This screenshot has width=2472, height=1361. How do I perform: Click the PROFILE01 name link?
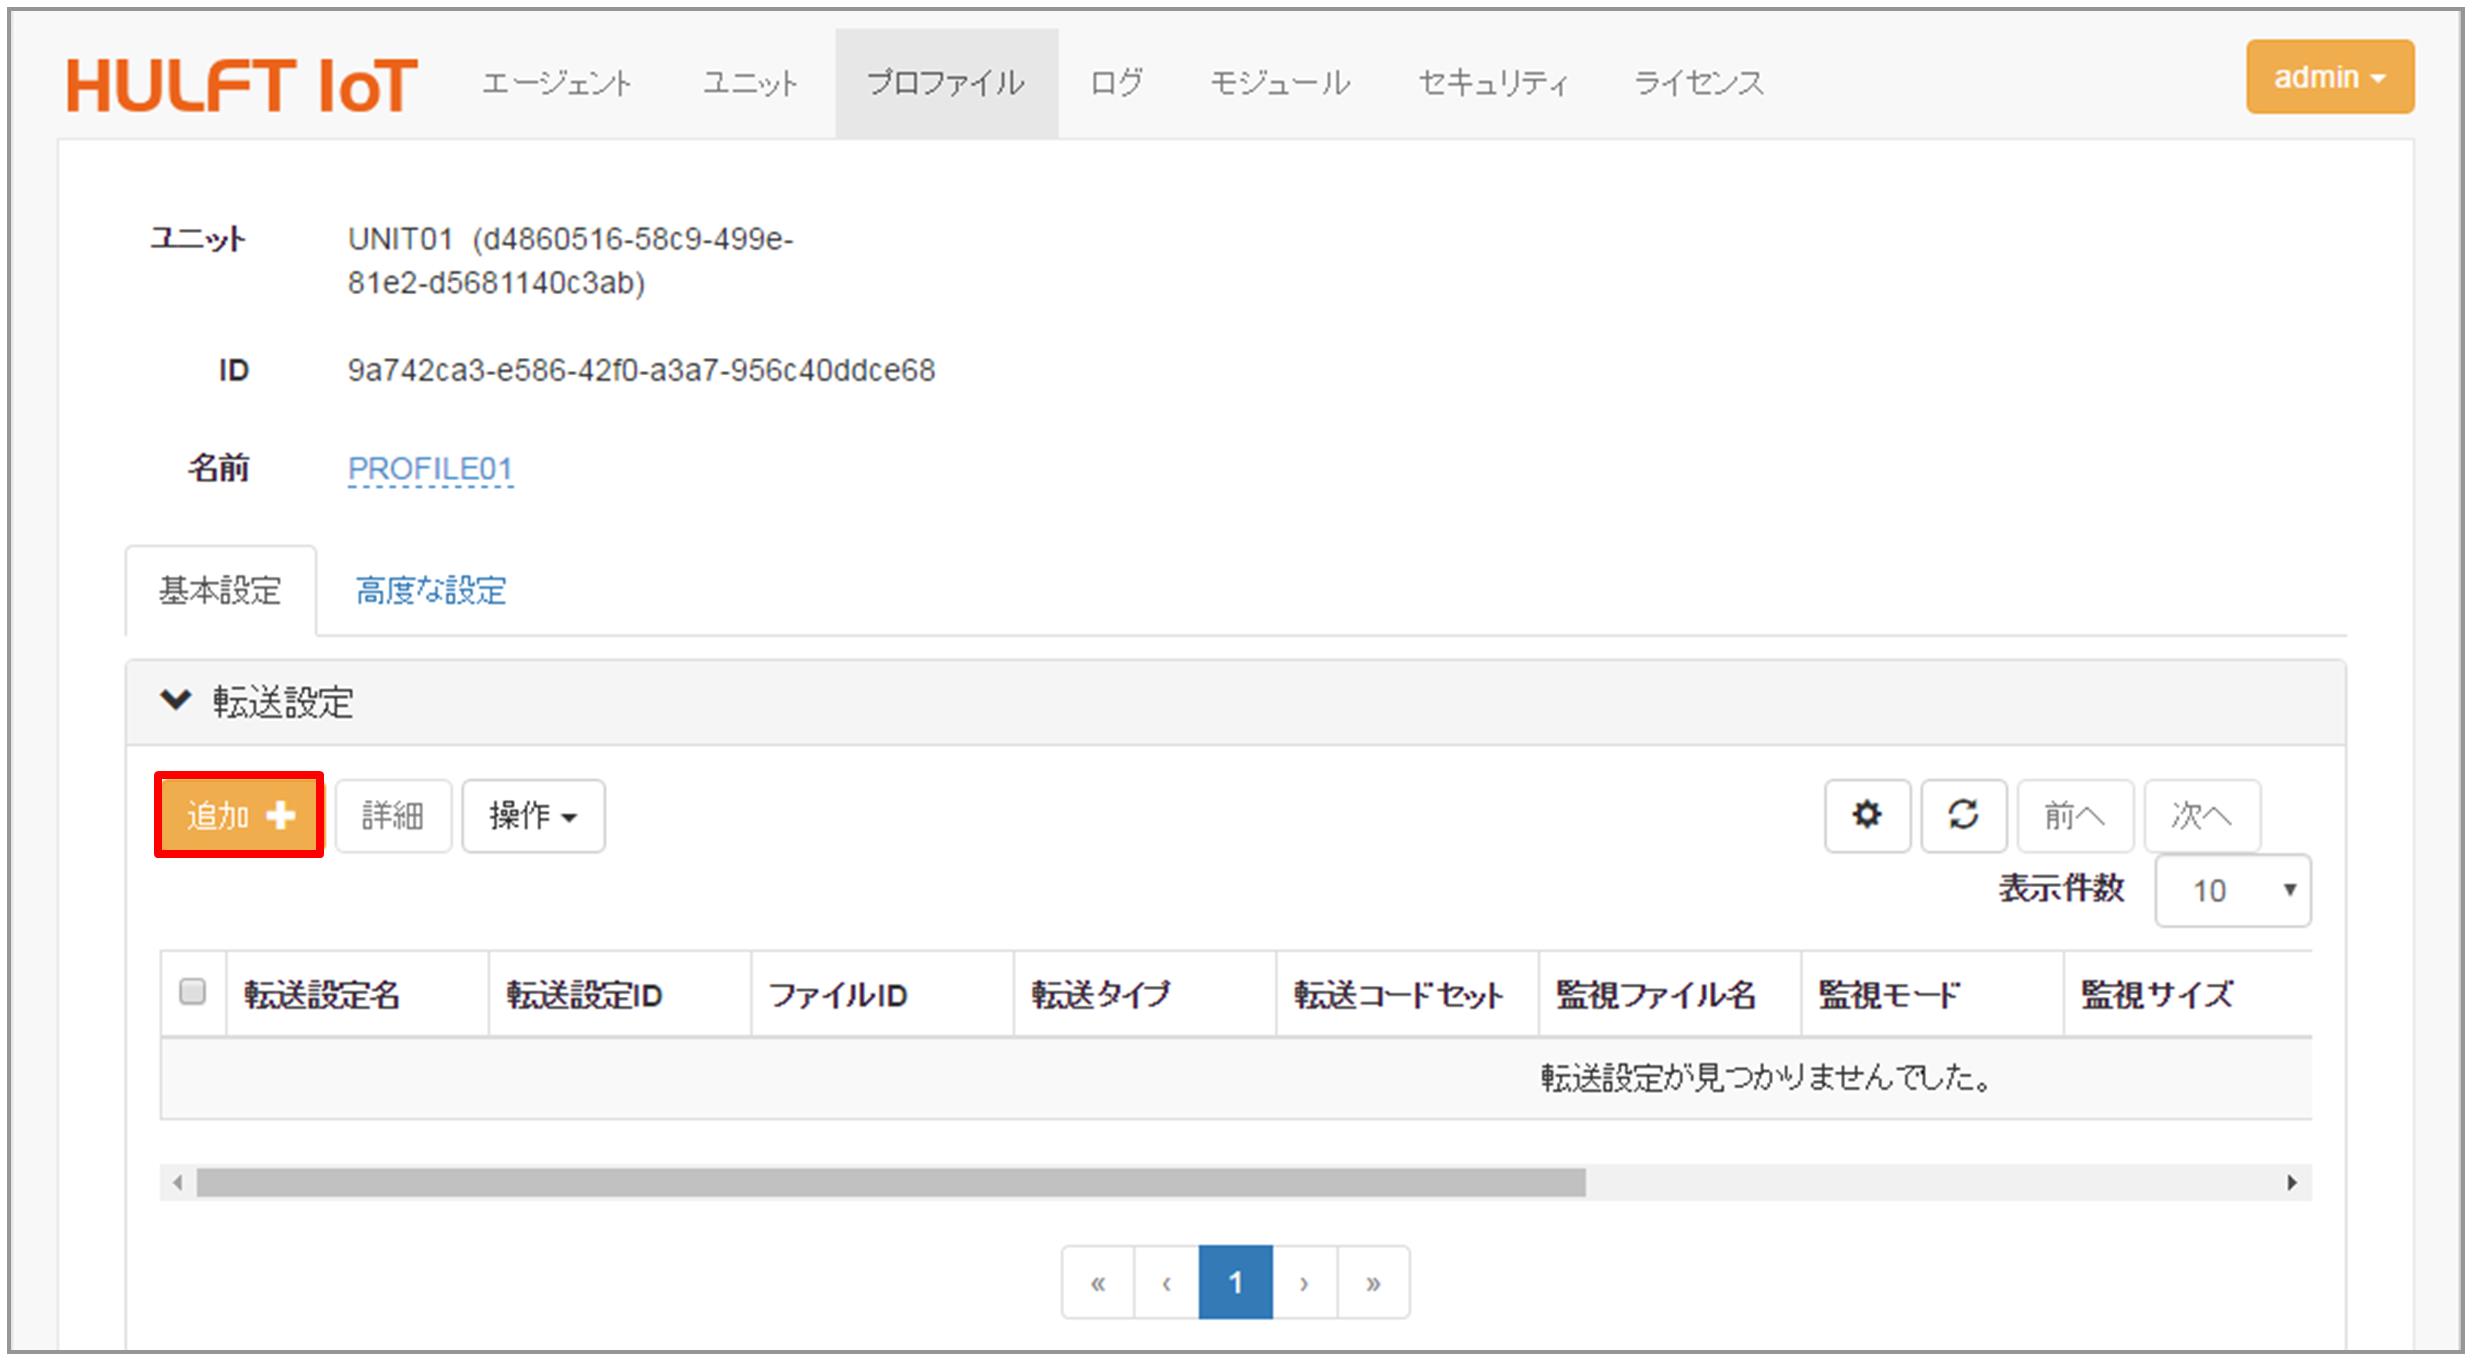coord(430,468)
